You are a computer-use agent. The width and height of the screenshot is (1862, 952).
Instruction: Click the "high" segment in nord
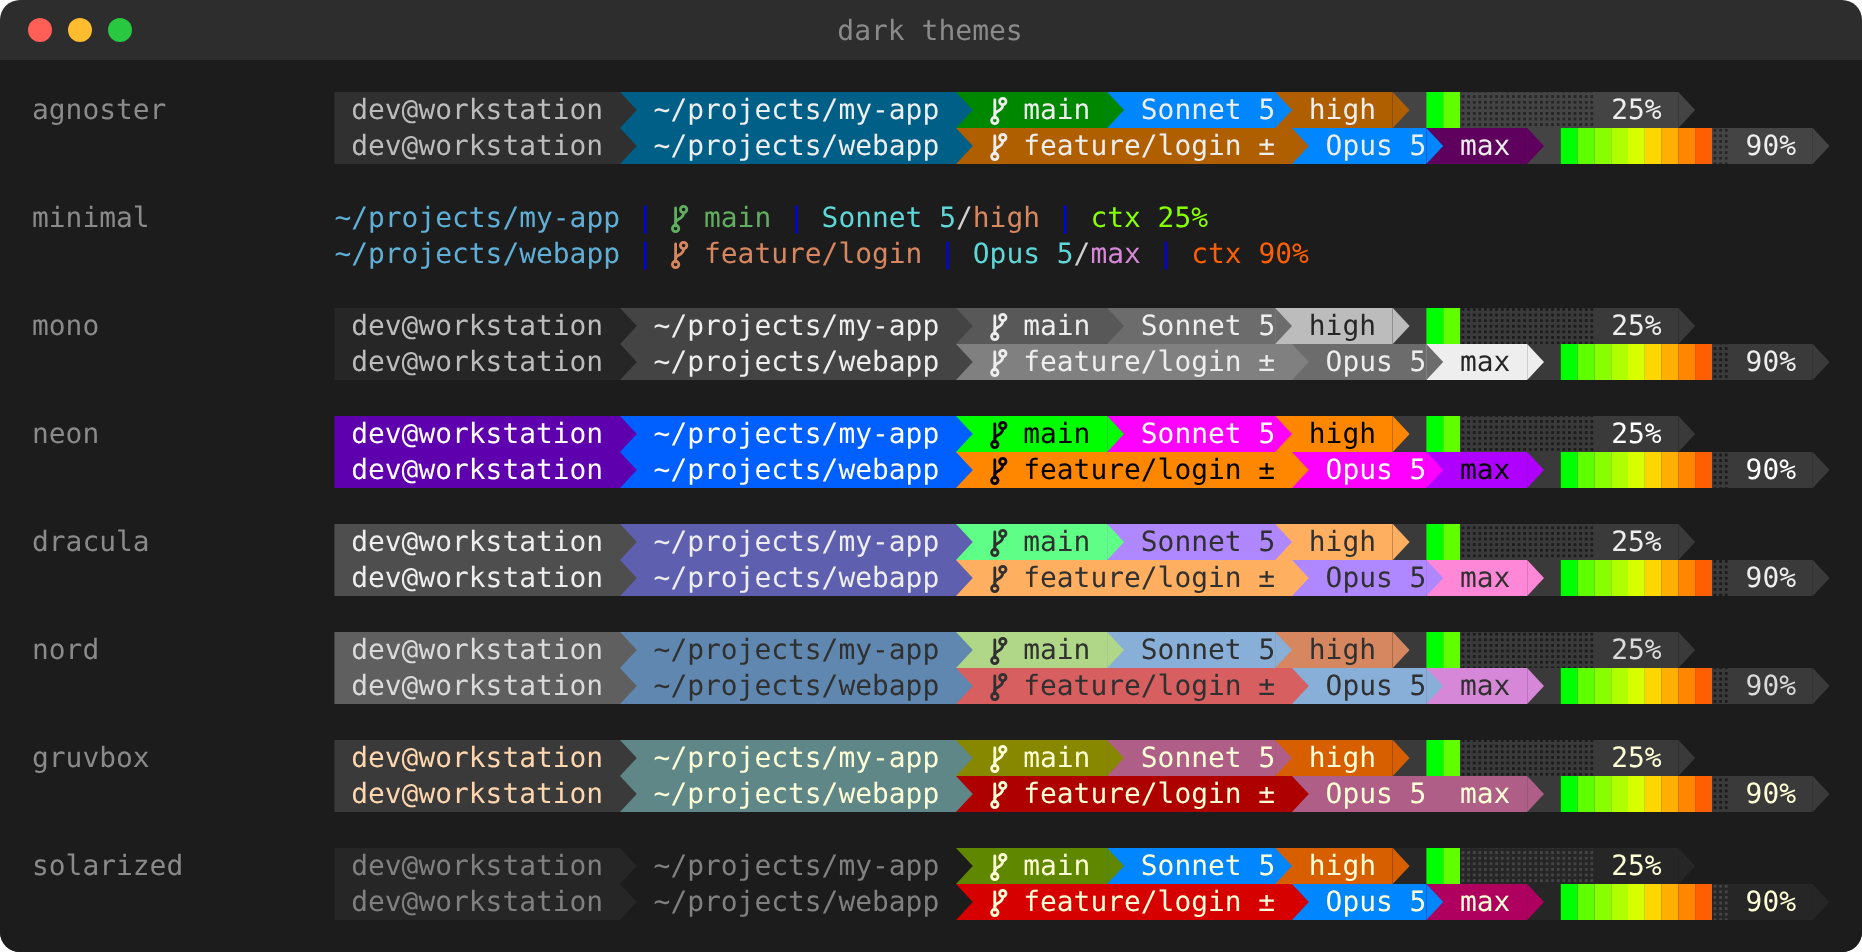point(1342,650)
